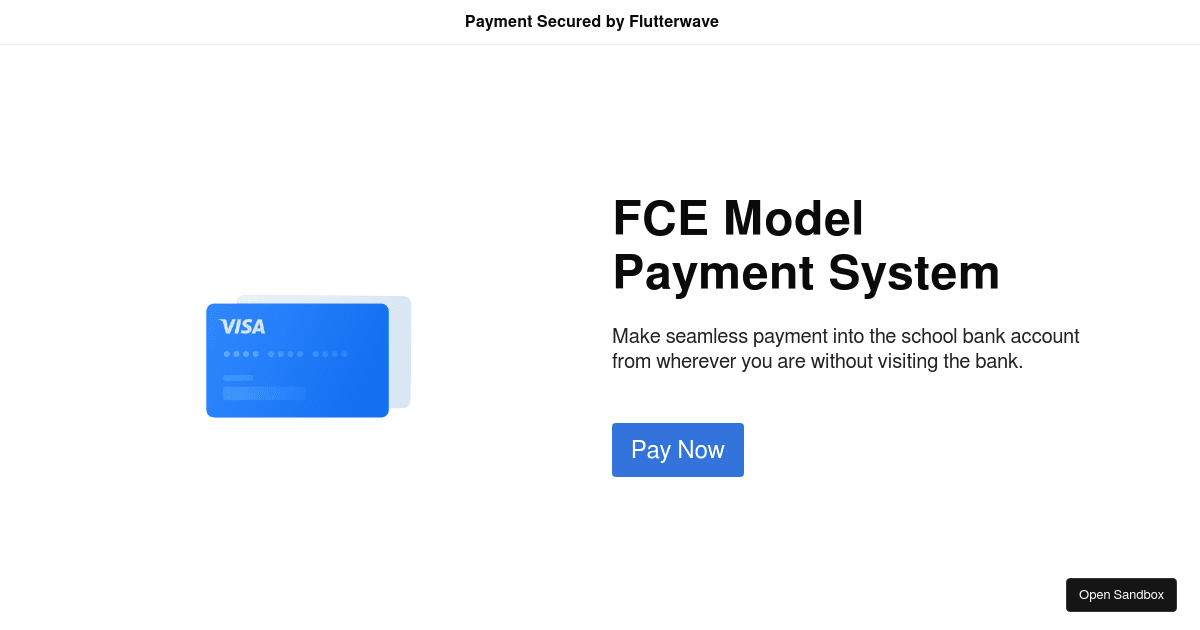This screenshot has width=1200, height=630.
Task: Click the Payment System line of the heading
Action: point(805,272)
